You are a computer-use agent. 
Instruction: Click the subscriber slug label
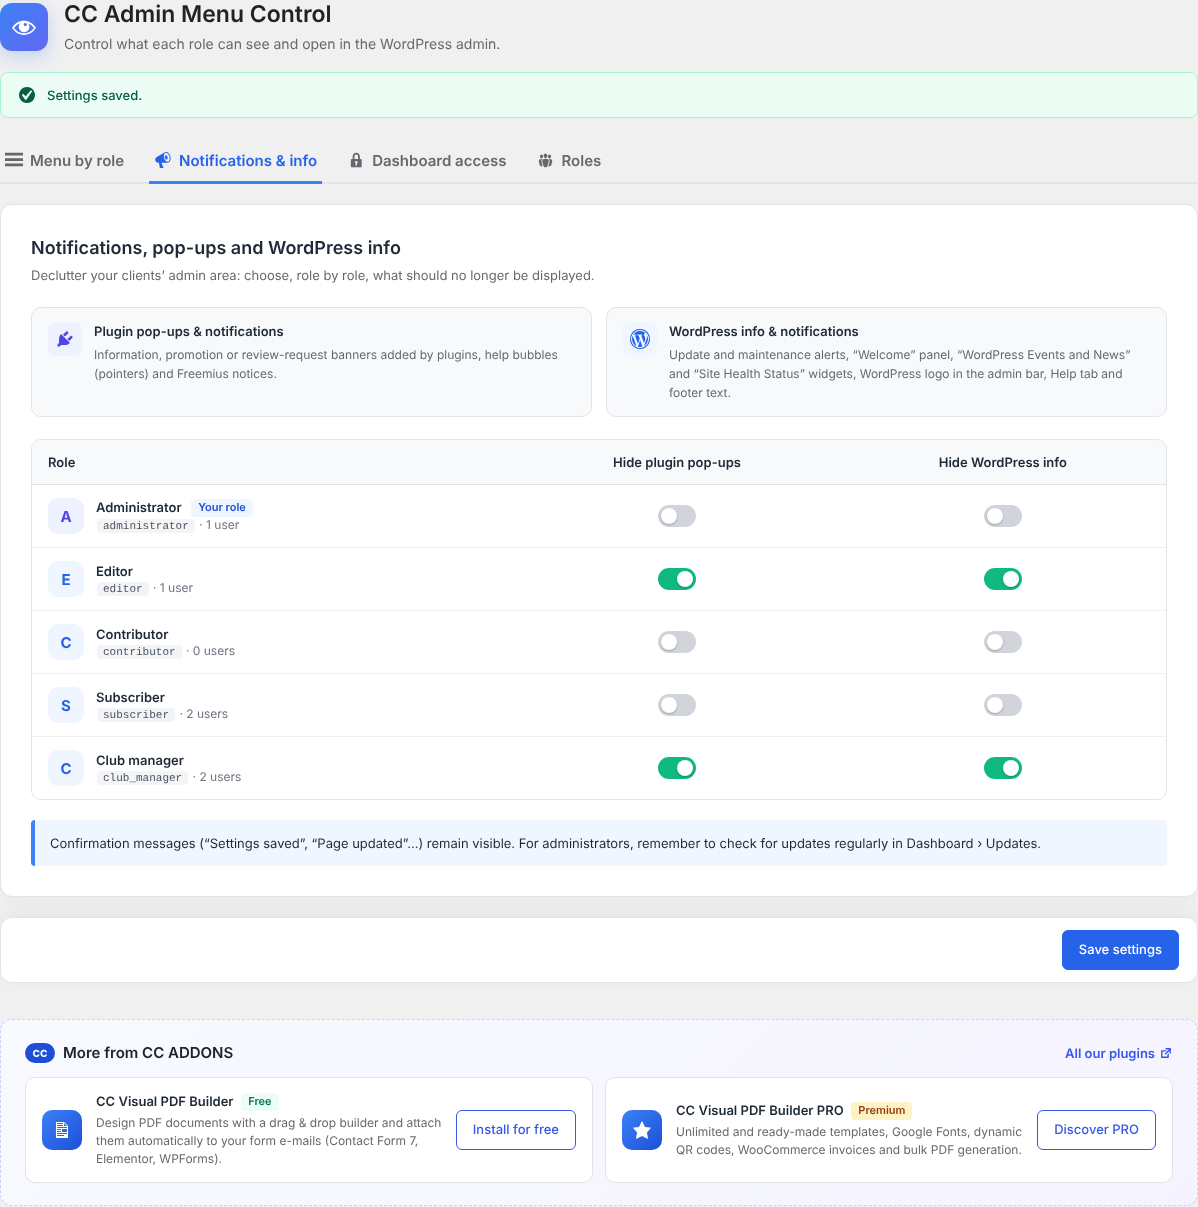(136, 714)
